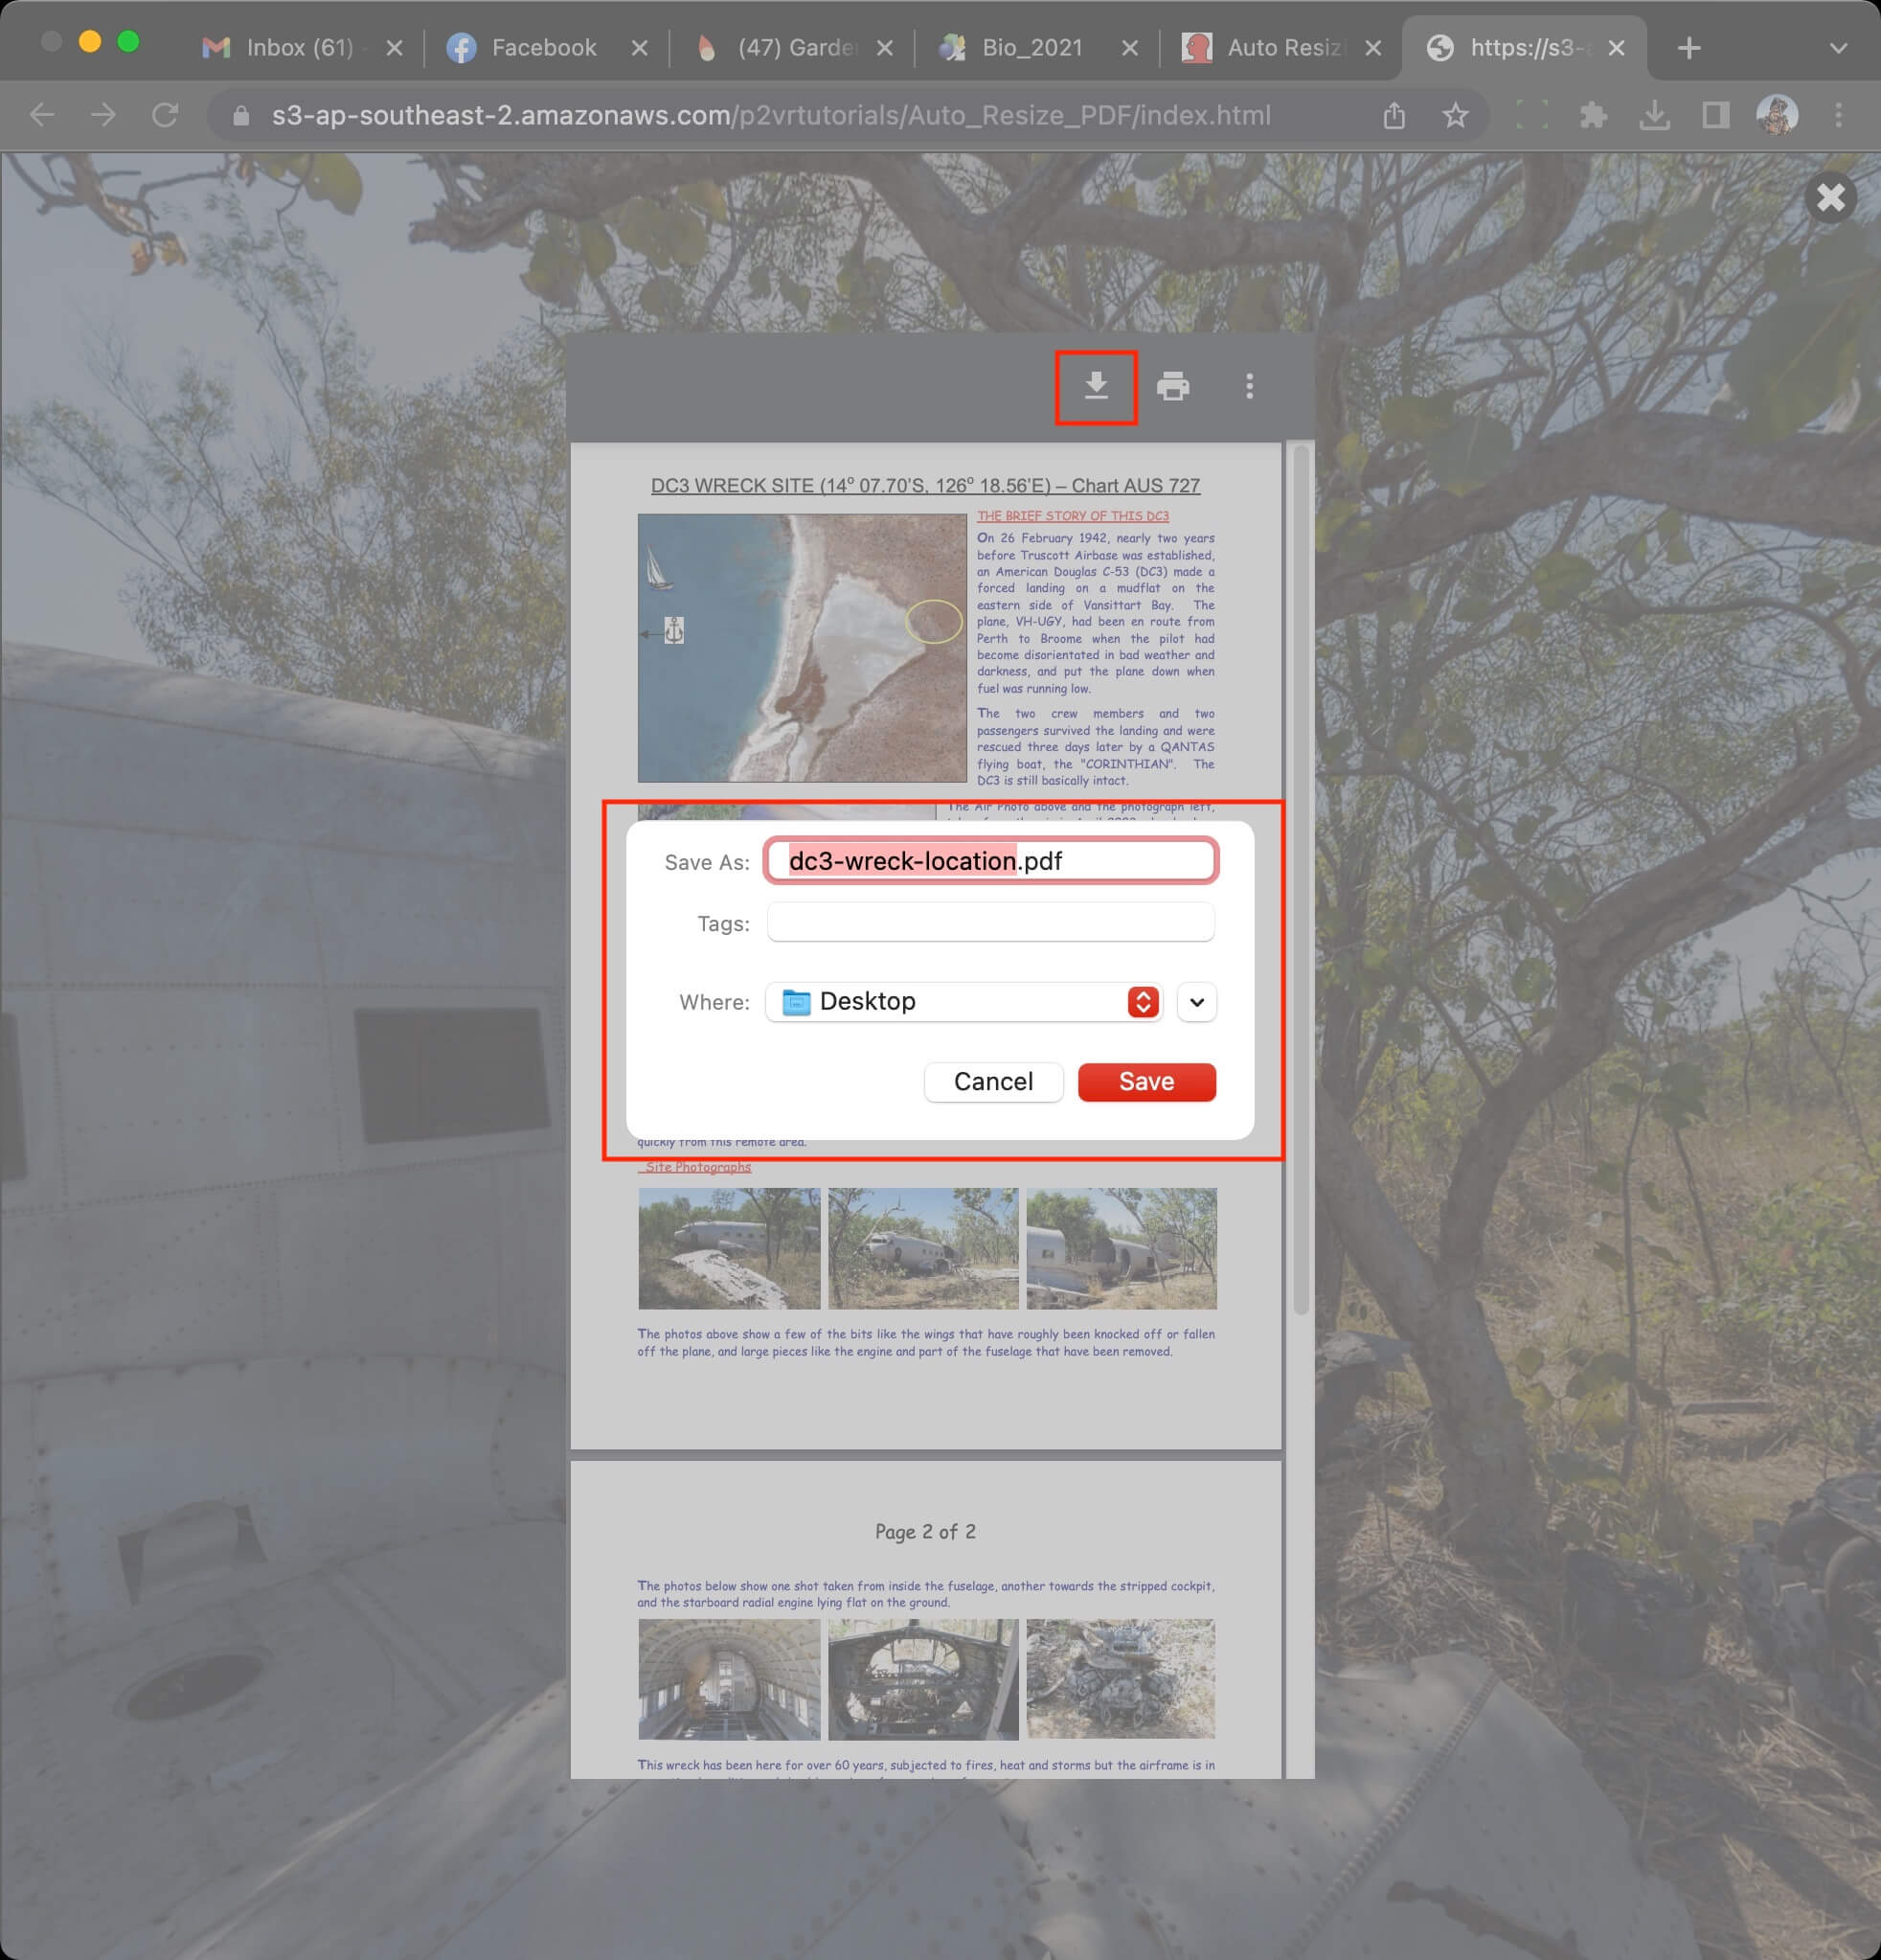Click the Site Photographs link

tap(697, 1167)
